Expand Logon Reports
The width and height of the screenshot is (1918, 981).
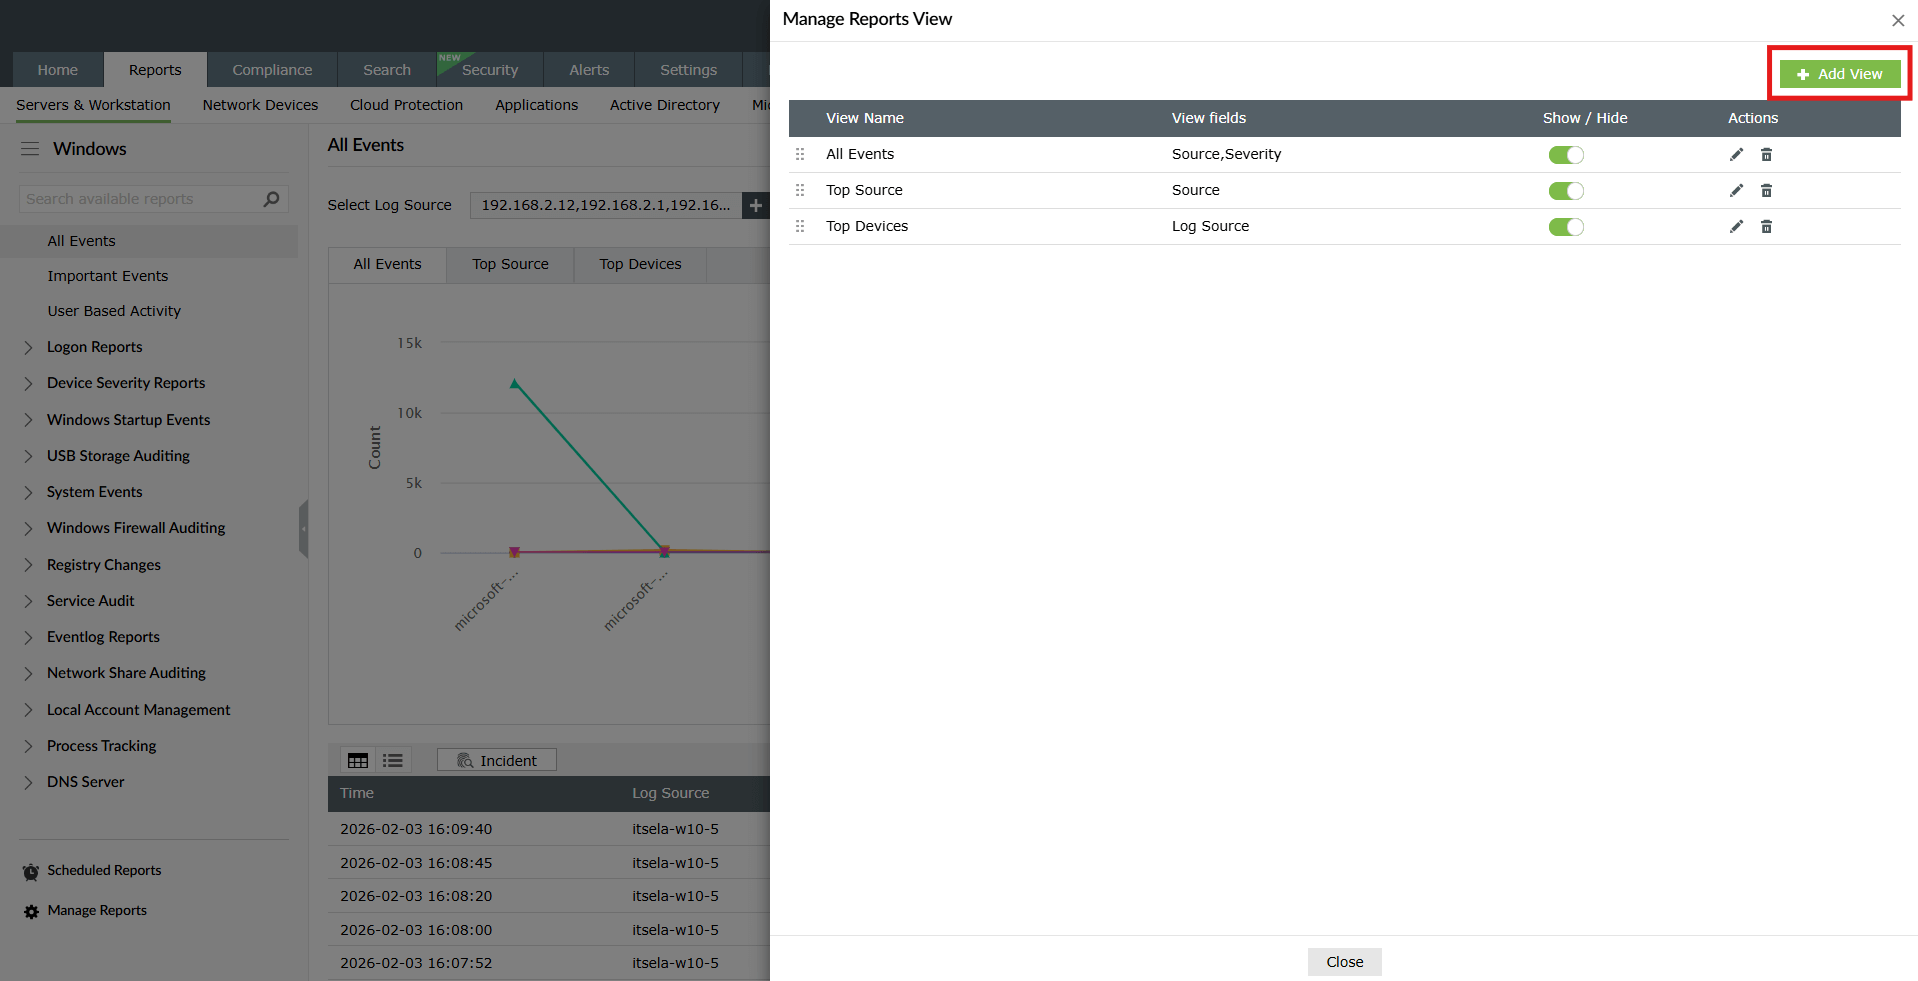pos(28,347)
